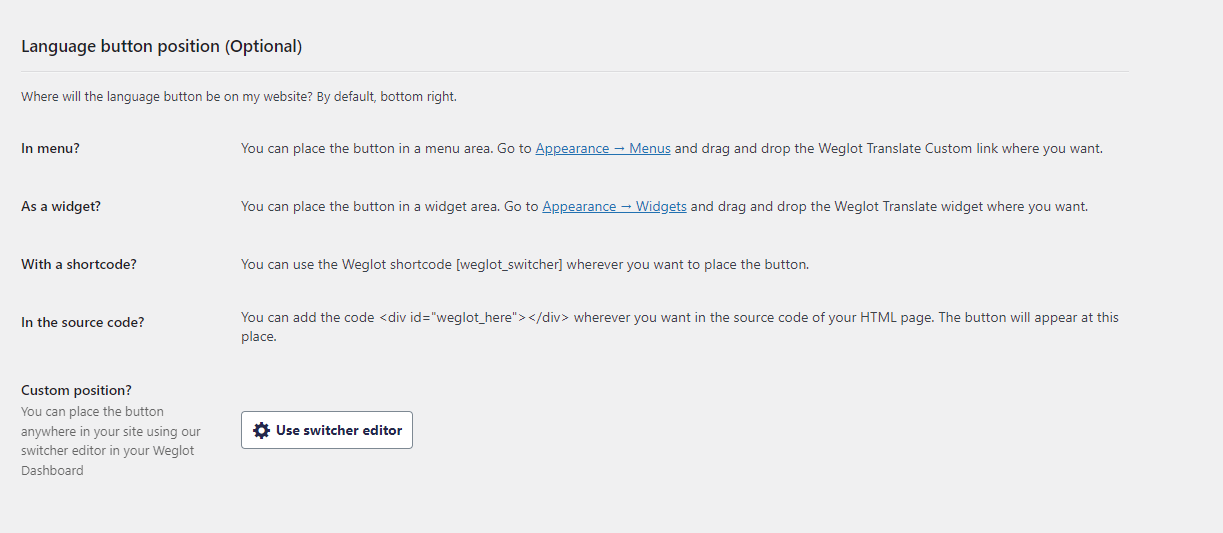
Task: Open the Appearance → Widgets link
Action: coord(614,206)
